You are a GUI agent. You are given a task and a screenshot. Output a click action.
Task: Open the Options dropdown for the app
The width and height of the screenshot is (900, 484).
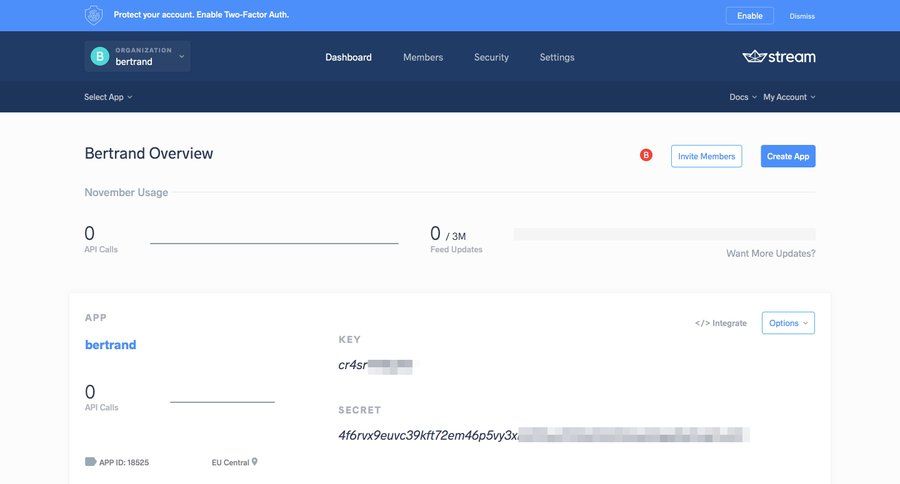pos(788,323)
